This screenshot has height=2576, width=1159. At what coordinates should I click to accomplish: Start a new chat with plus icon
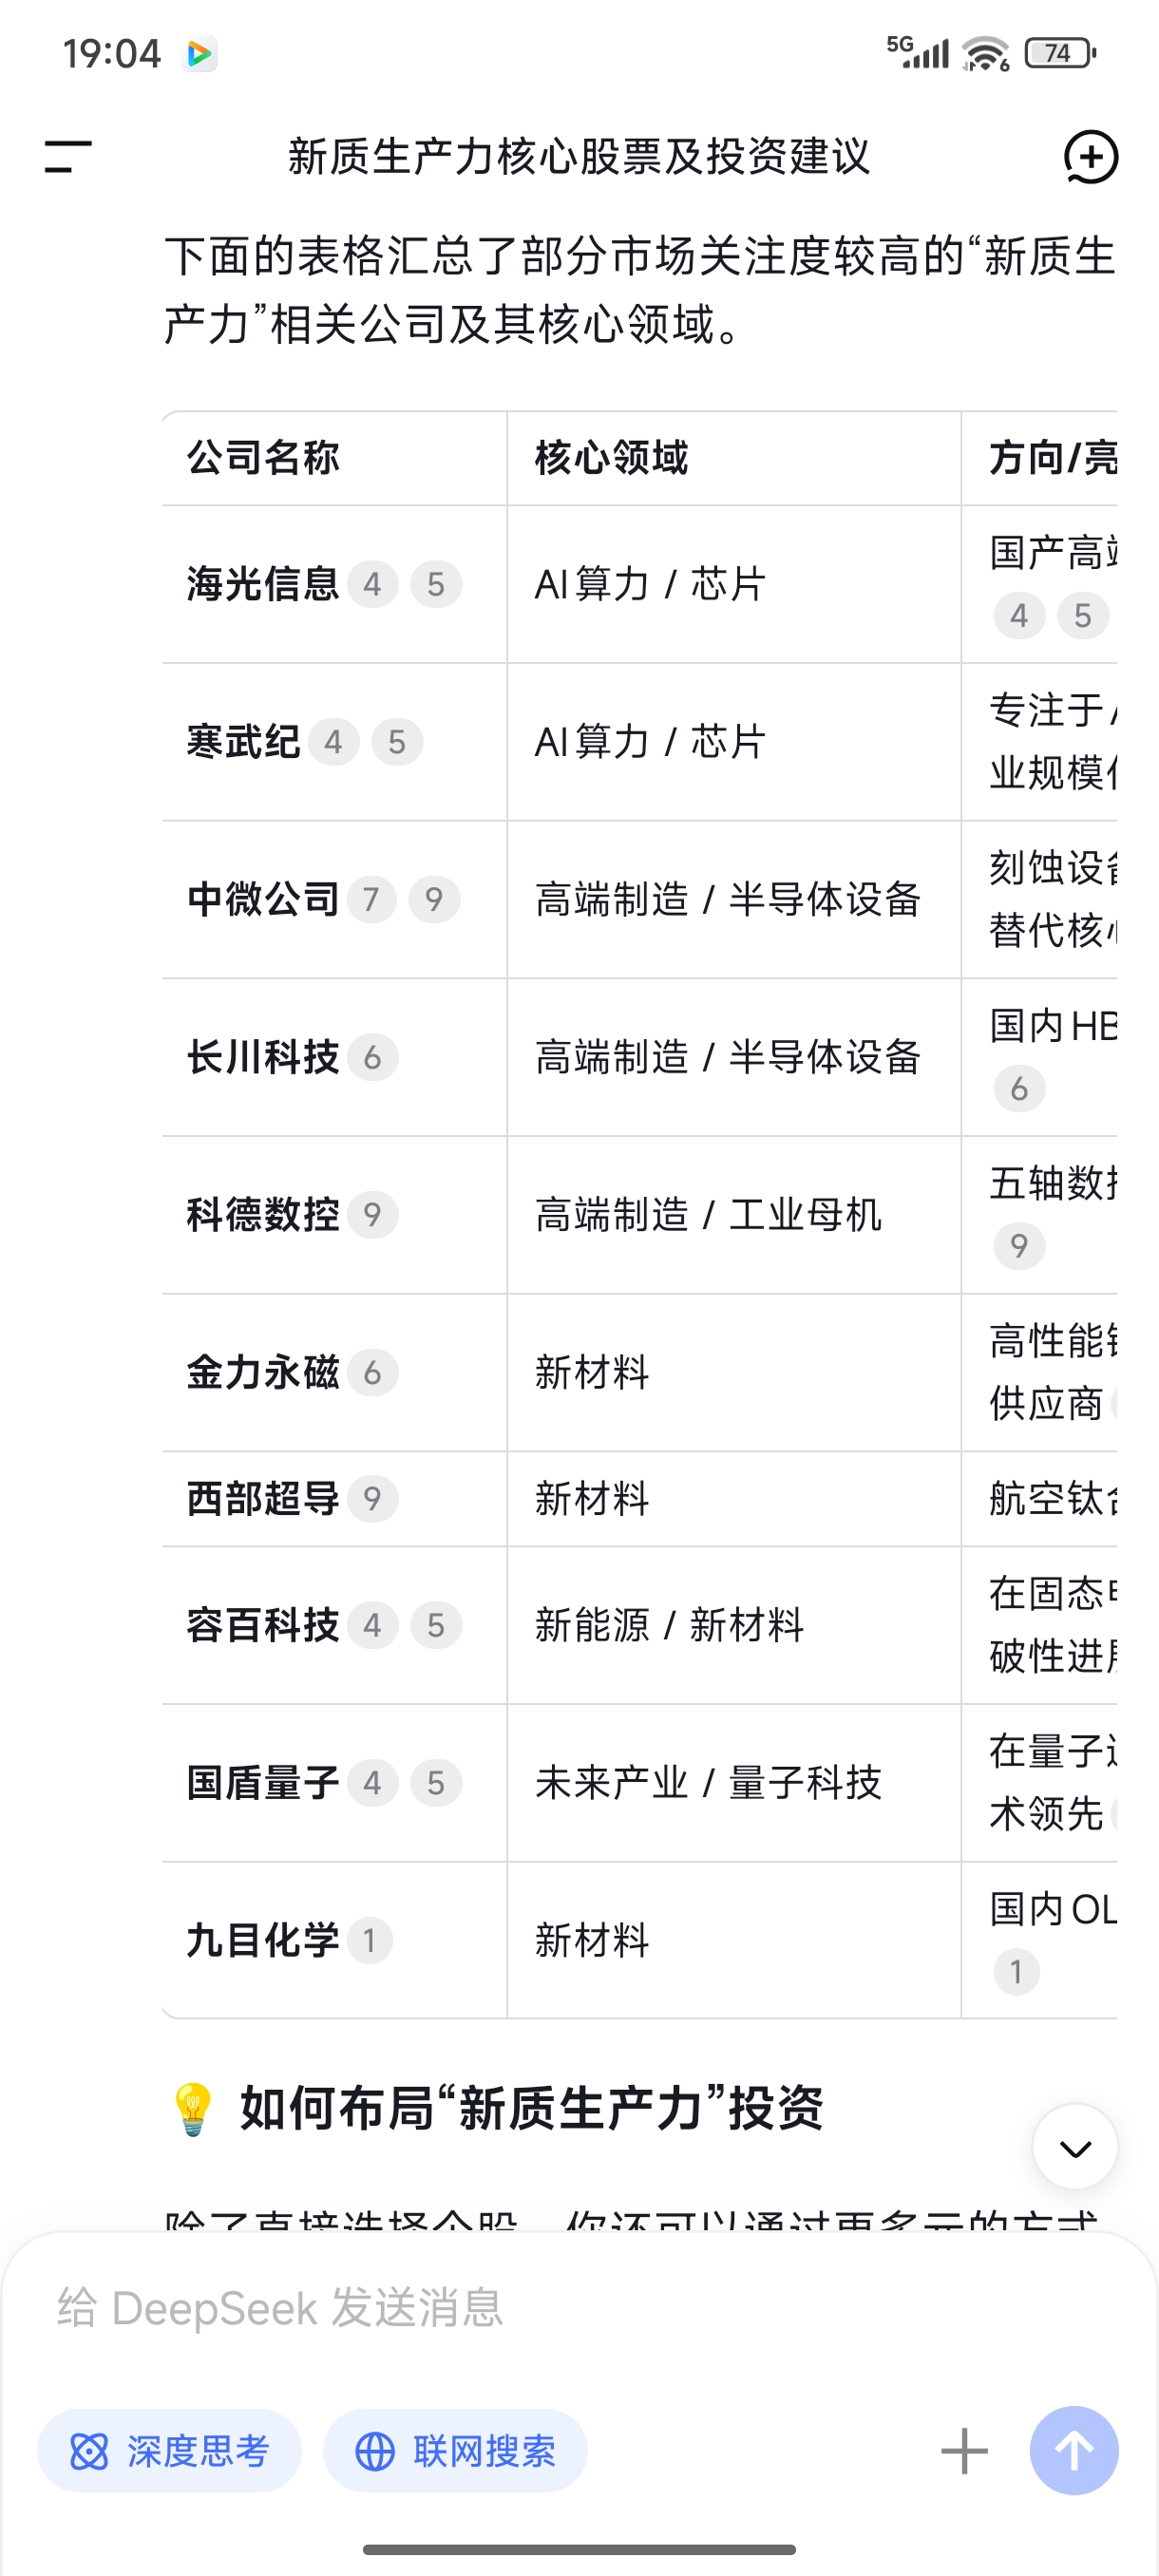click(x=1090, y=157)
